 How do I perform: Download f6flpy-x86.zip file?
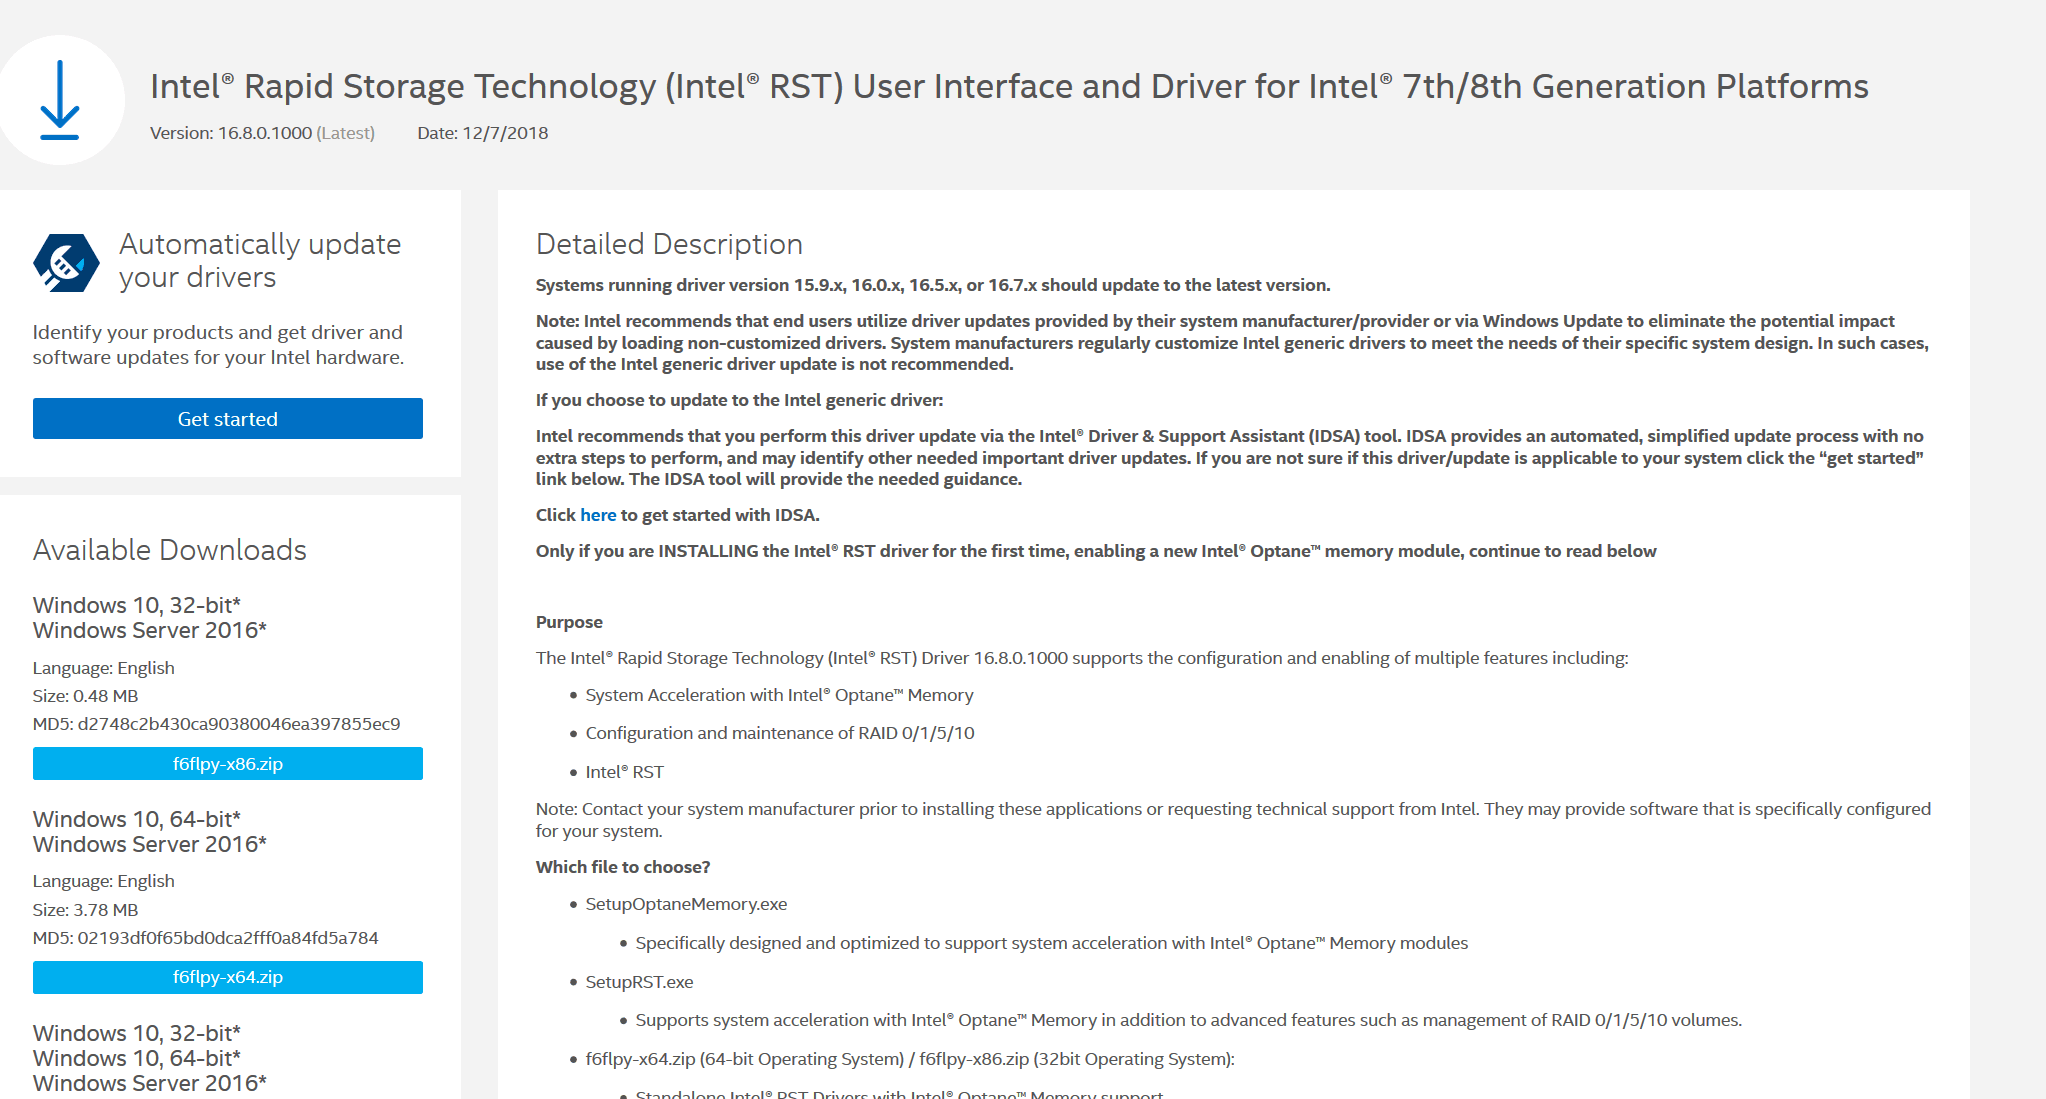[228, 764]
